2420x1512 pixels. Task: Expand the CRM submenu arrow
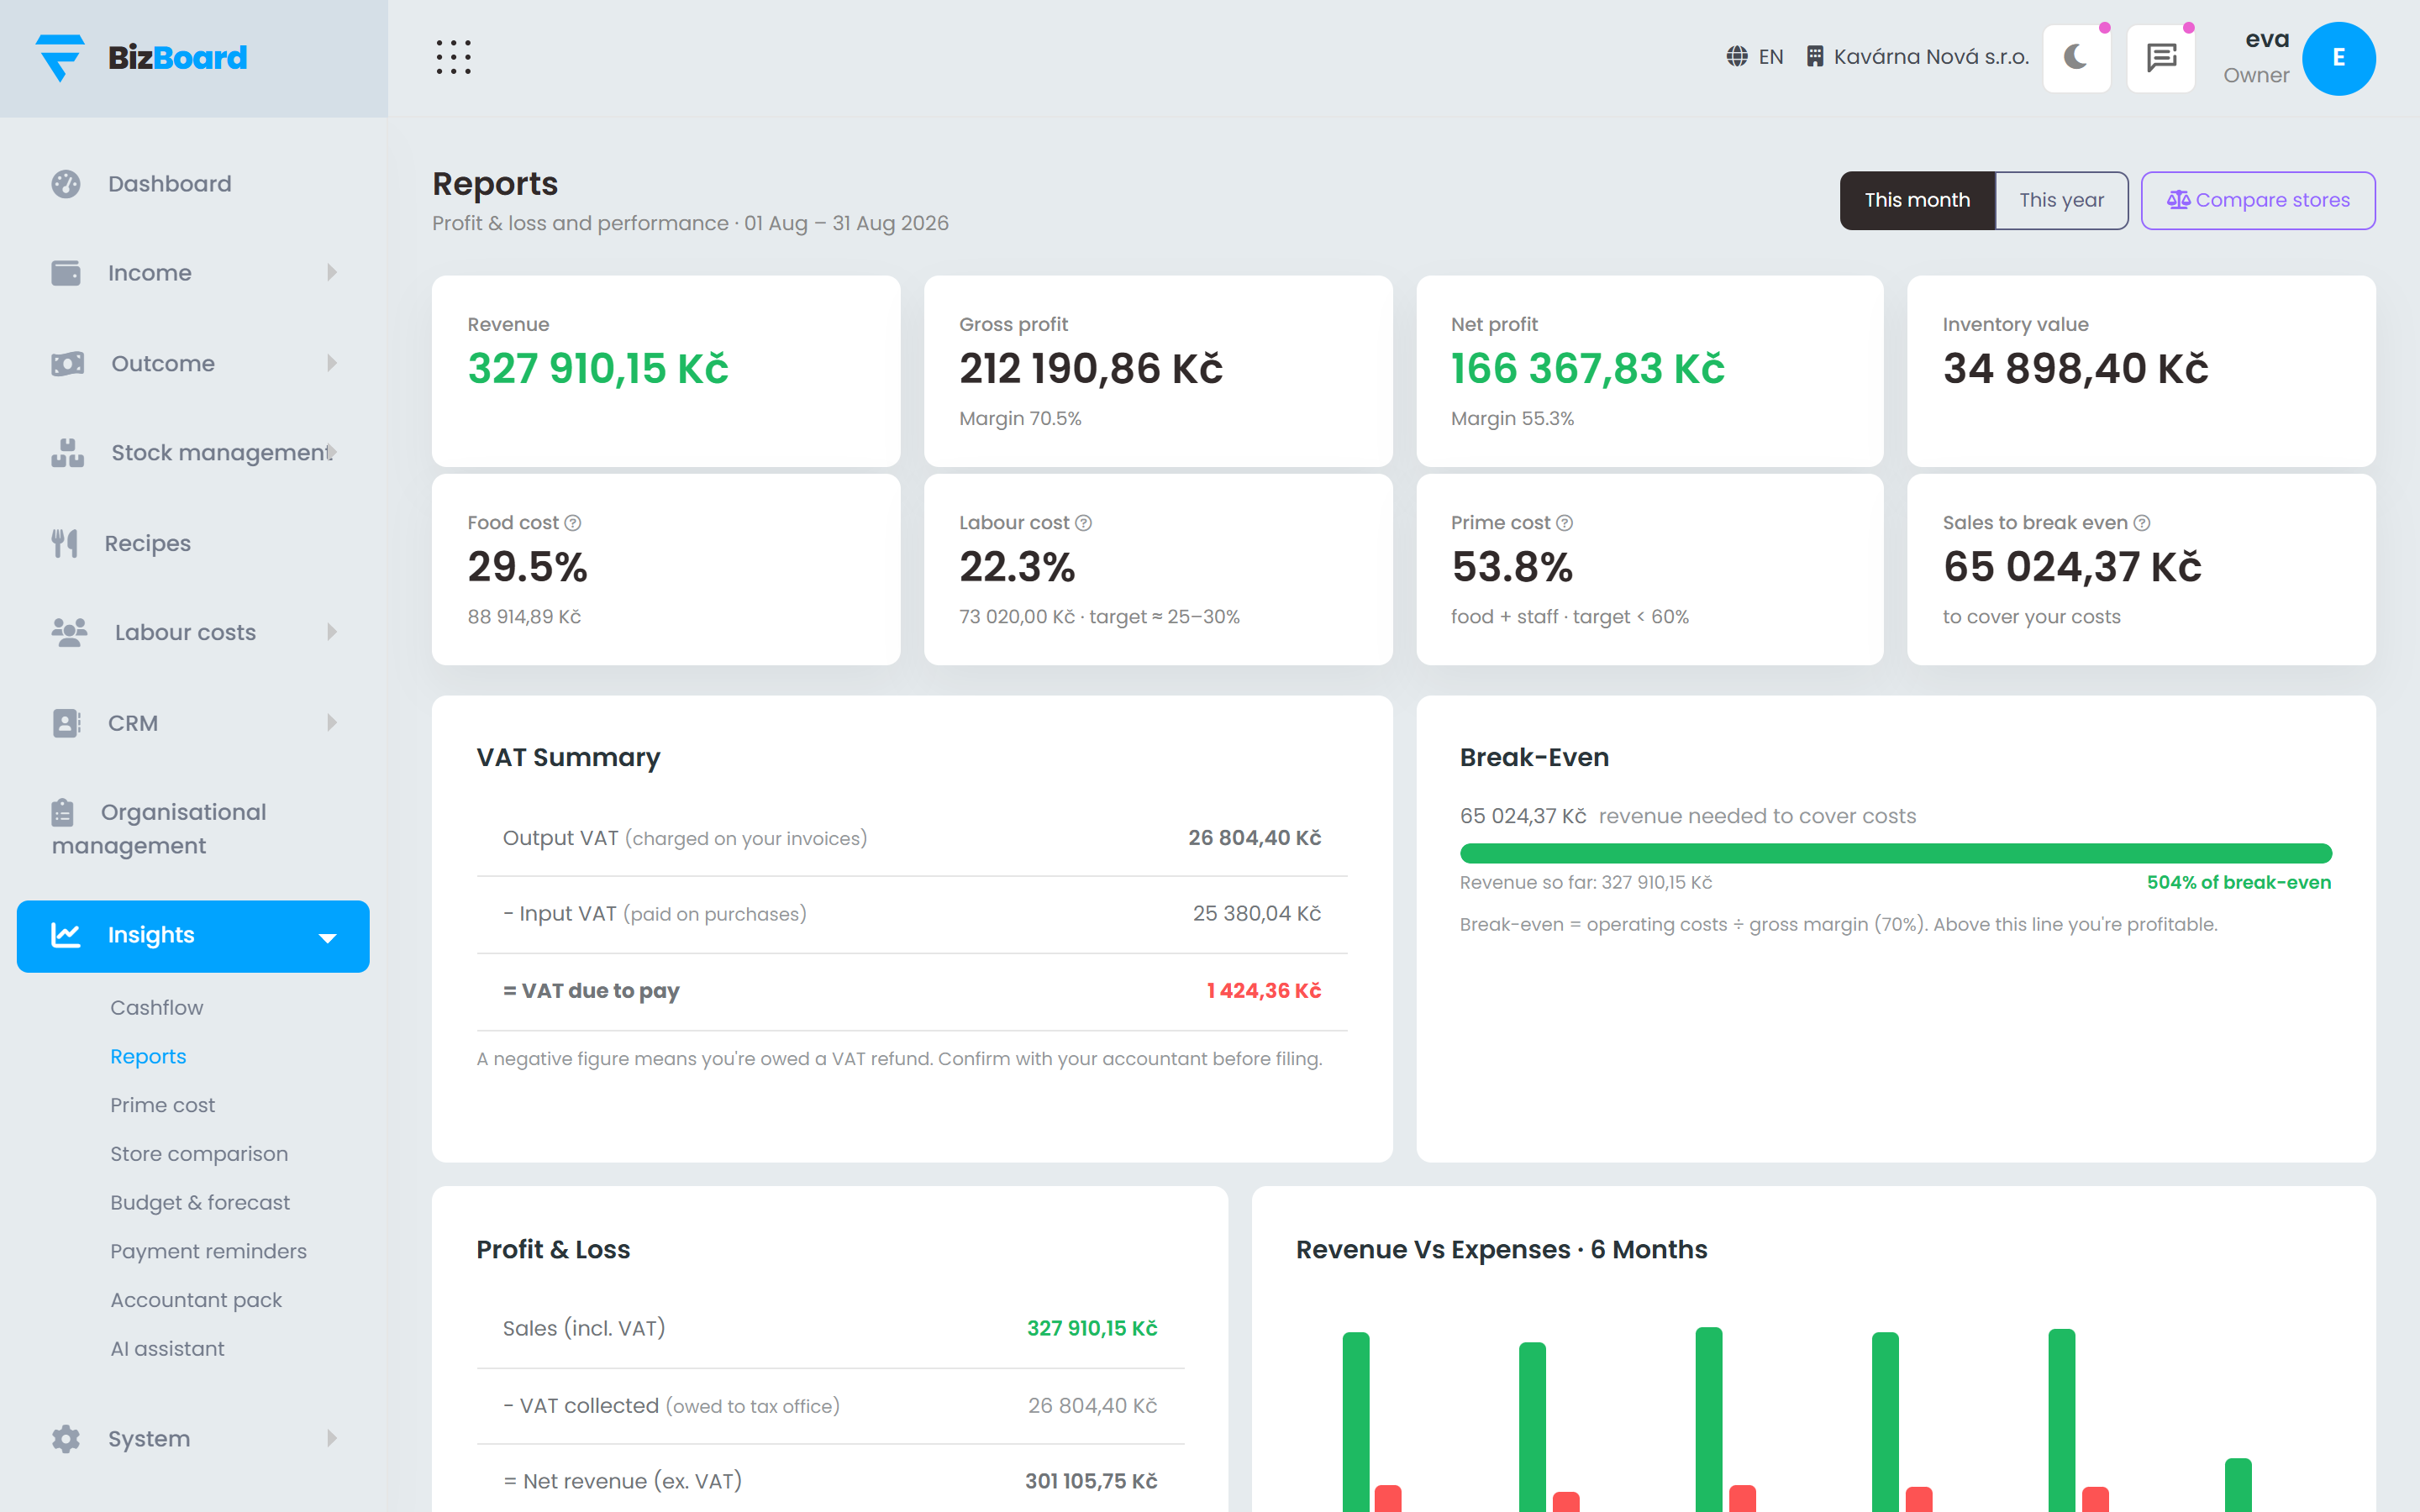(332, 723)
